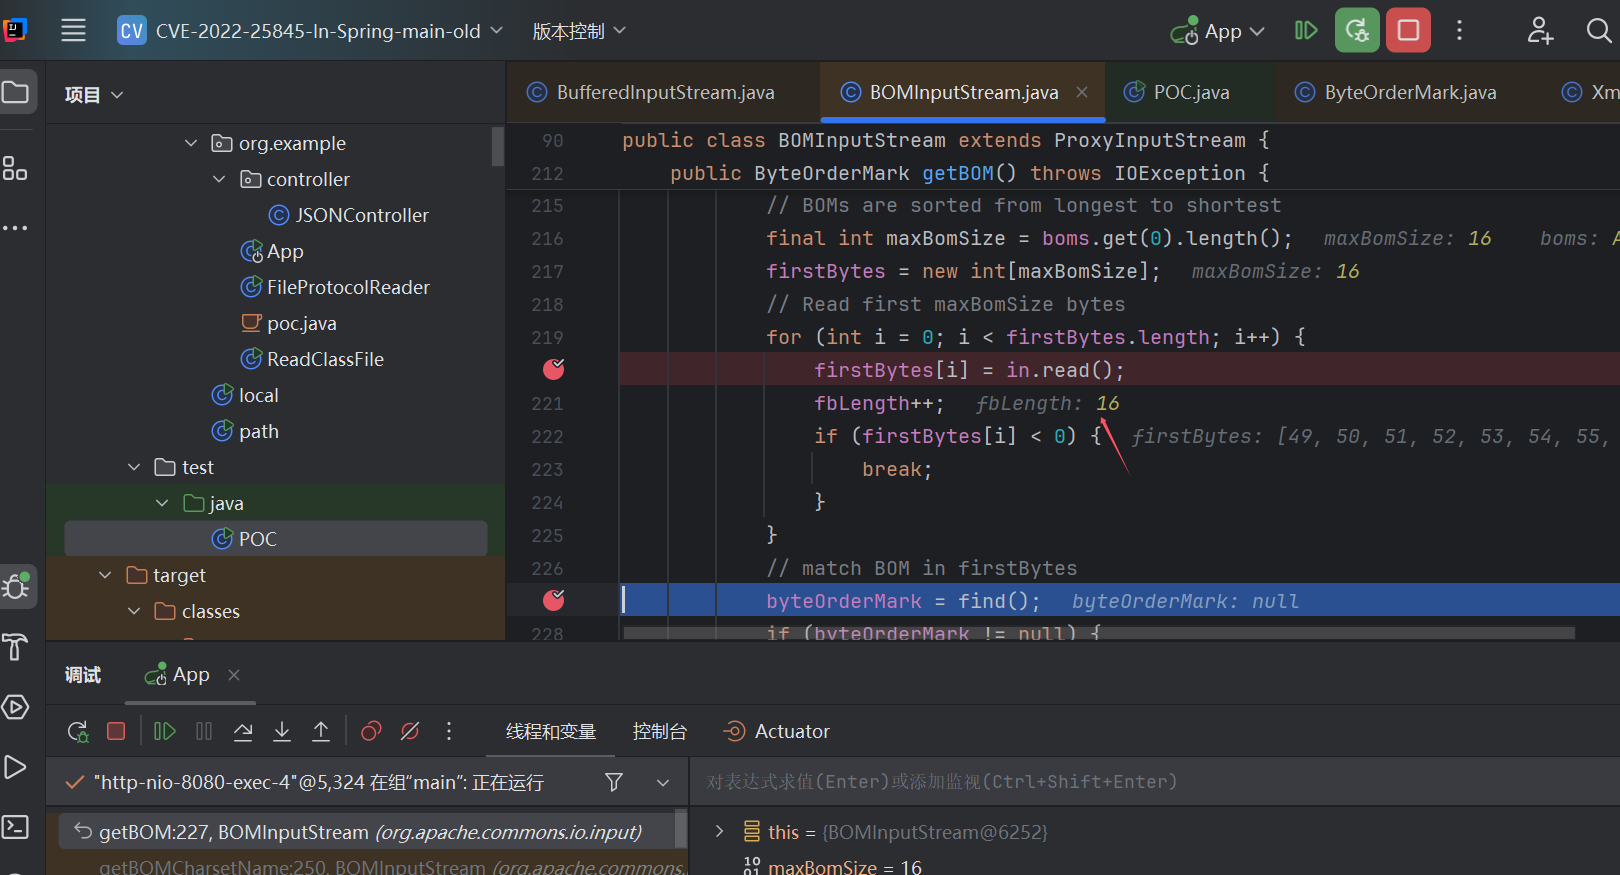The image size is (1620, 875).
Task: Open the 版本控制 version control dropdown
Action: (579, 31)
